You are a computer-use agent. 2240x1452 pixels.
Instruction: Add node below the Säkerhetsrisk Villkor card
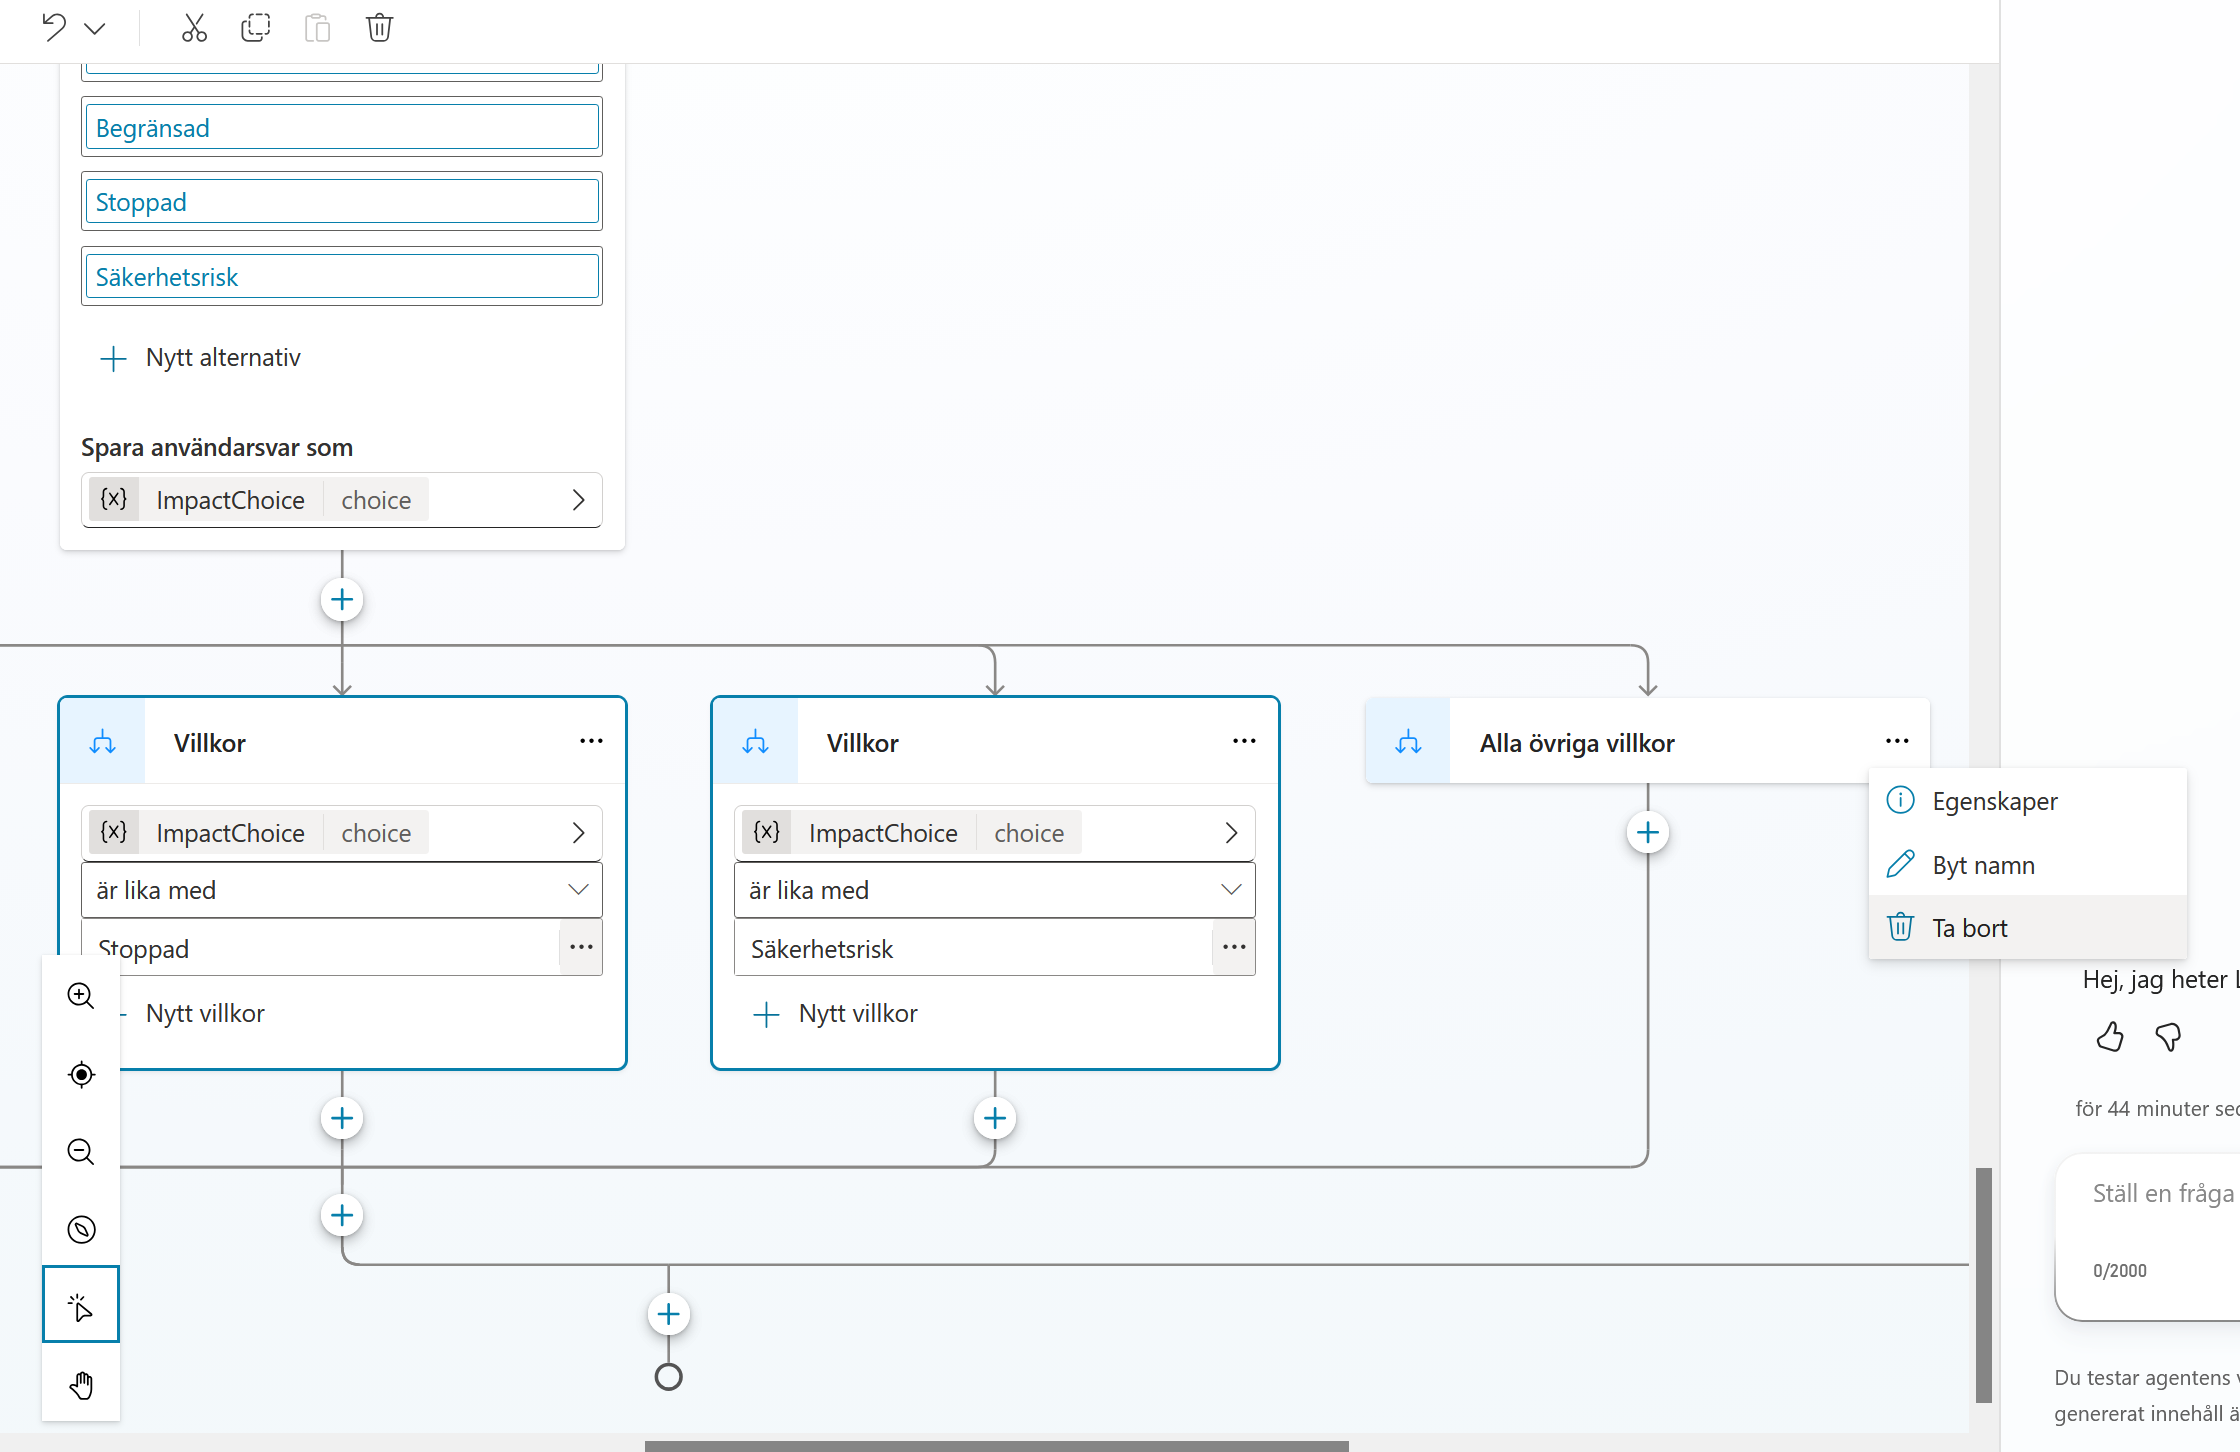click(995, 1118)
